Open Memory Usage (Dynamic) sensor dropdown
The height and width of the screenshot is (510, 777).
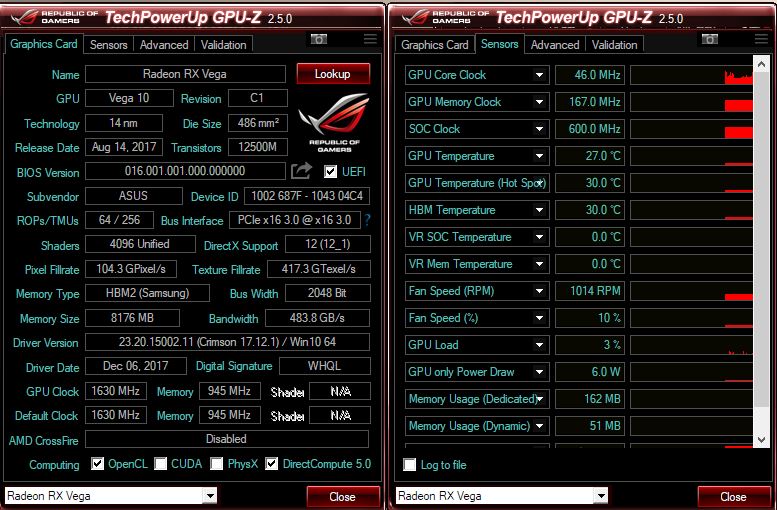coord(539,426)
